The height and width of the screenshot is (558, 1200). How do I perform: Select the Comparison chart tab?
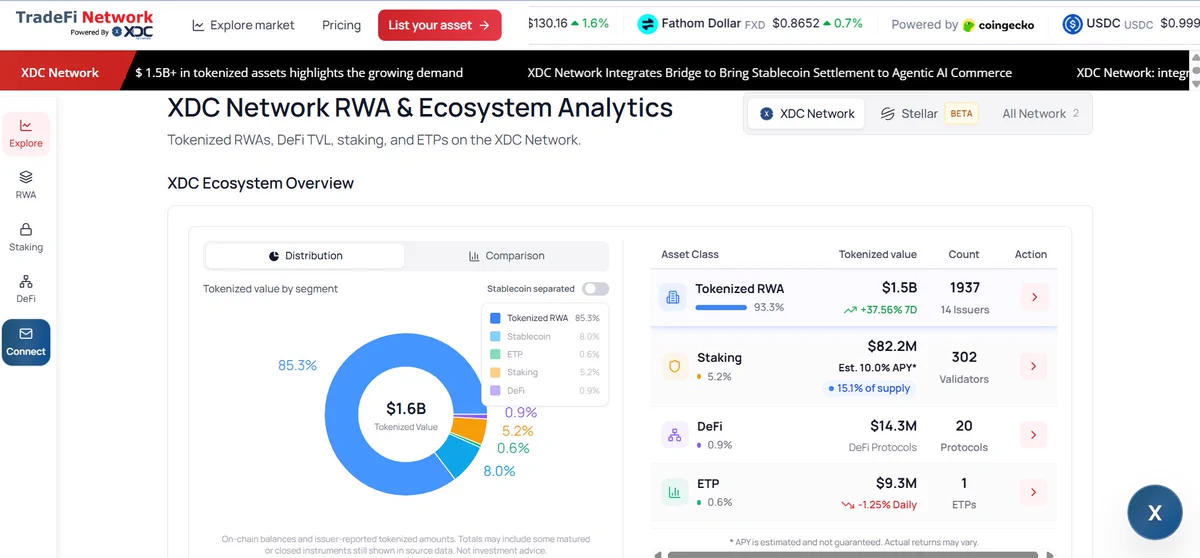click(506, 256)
